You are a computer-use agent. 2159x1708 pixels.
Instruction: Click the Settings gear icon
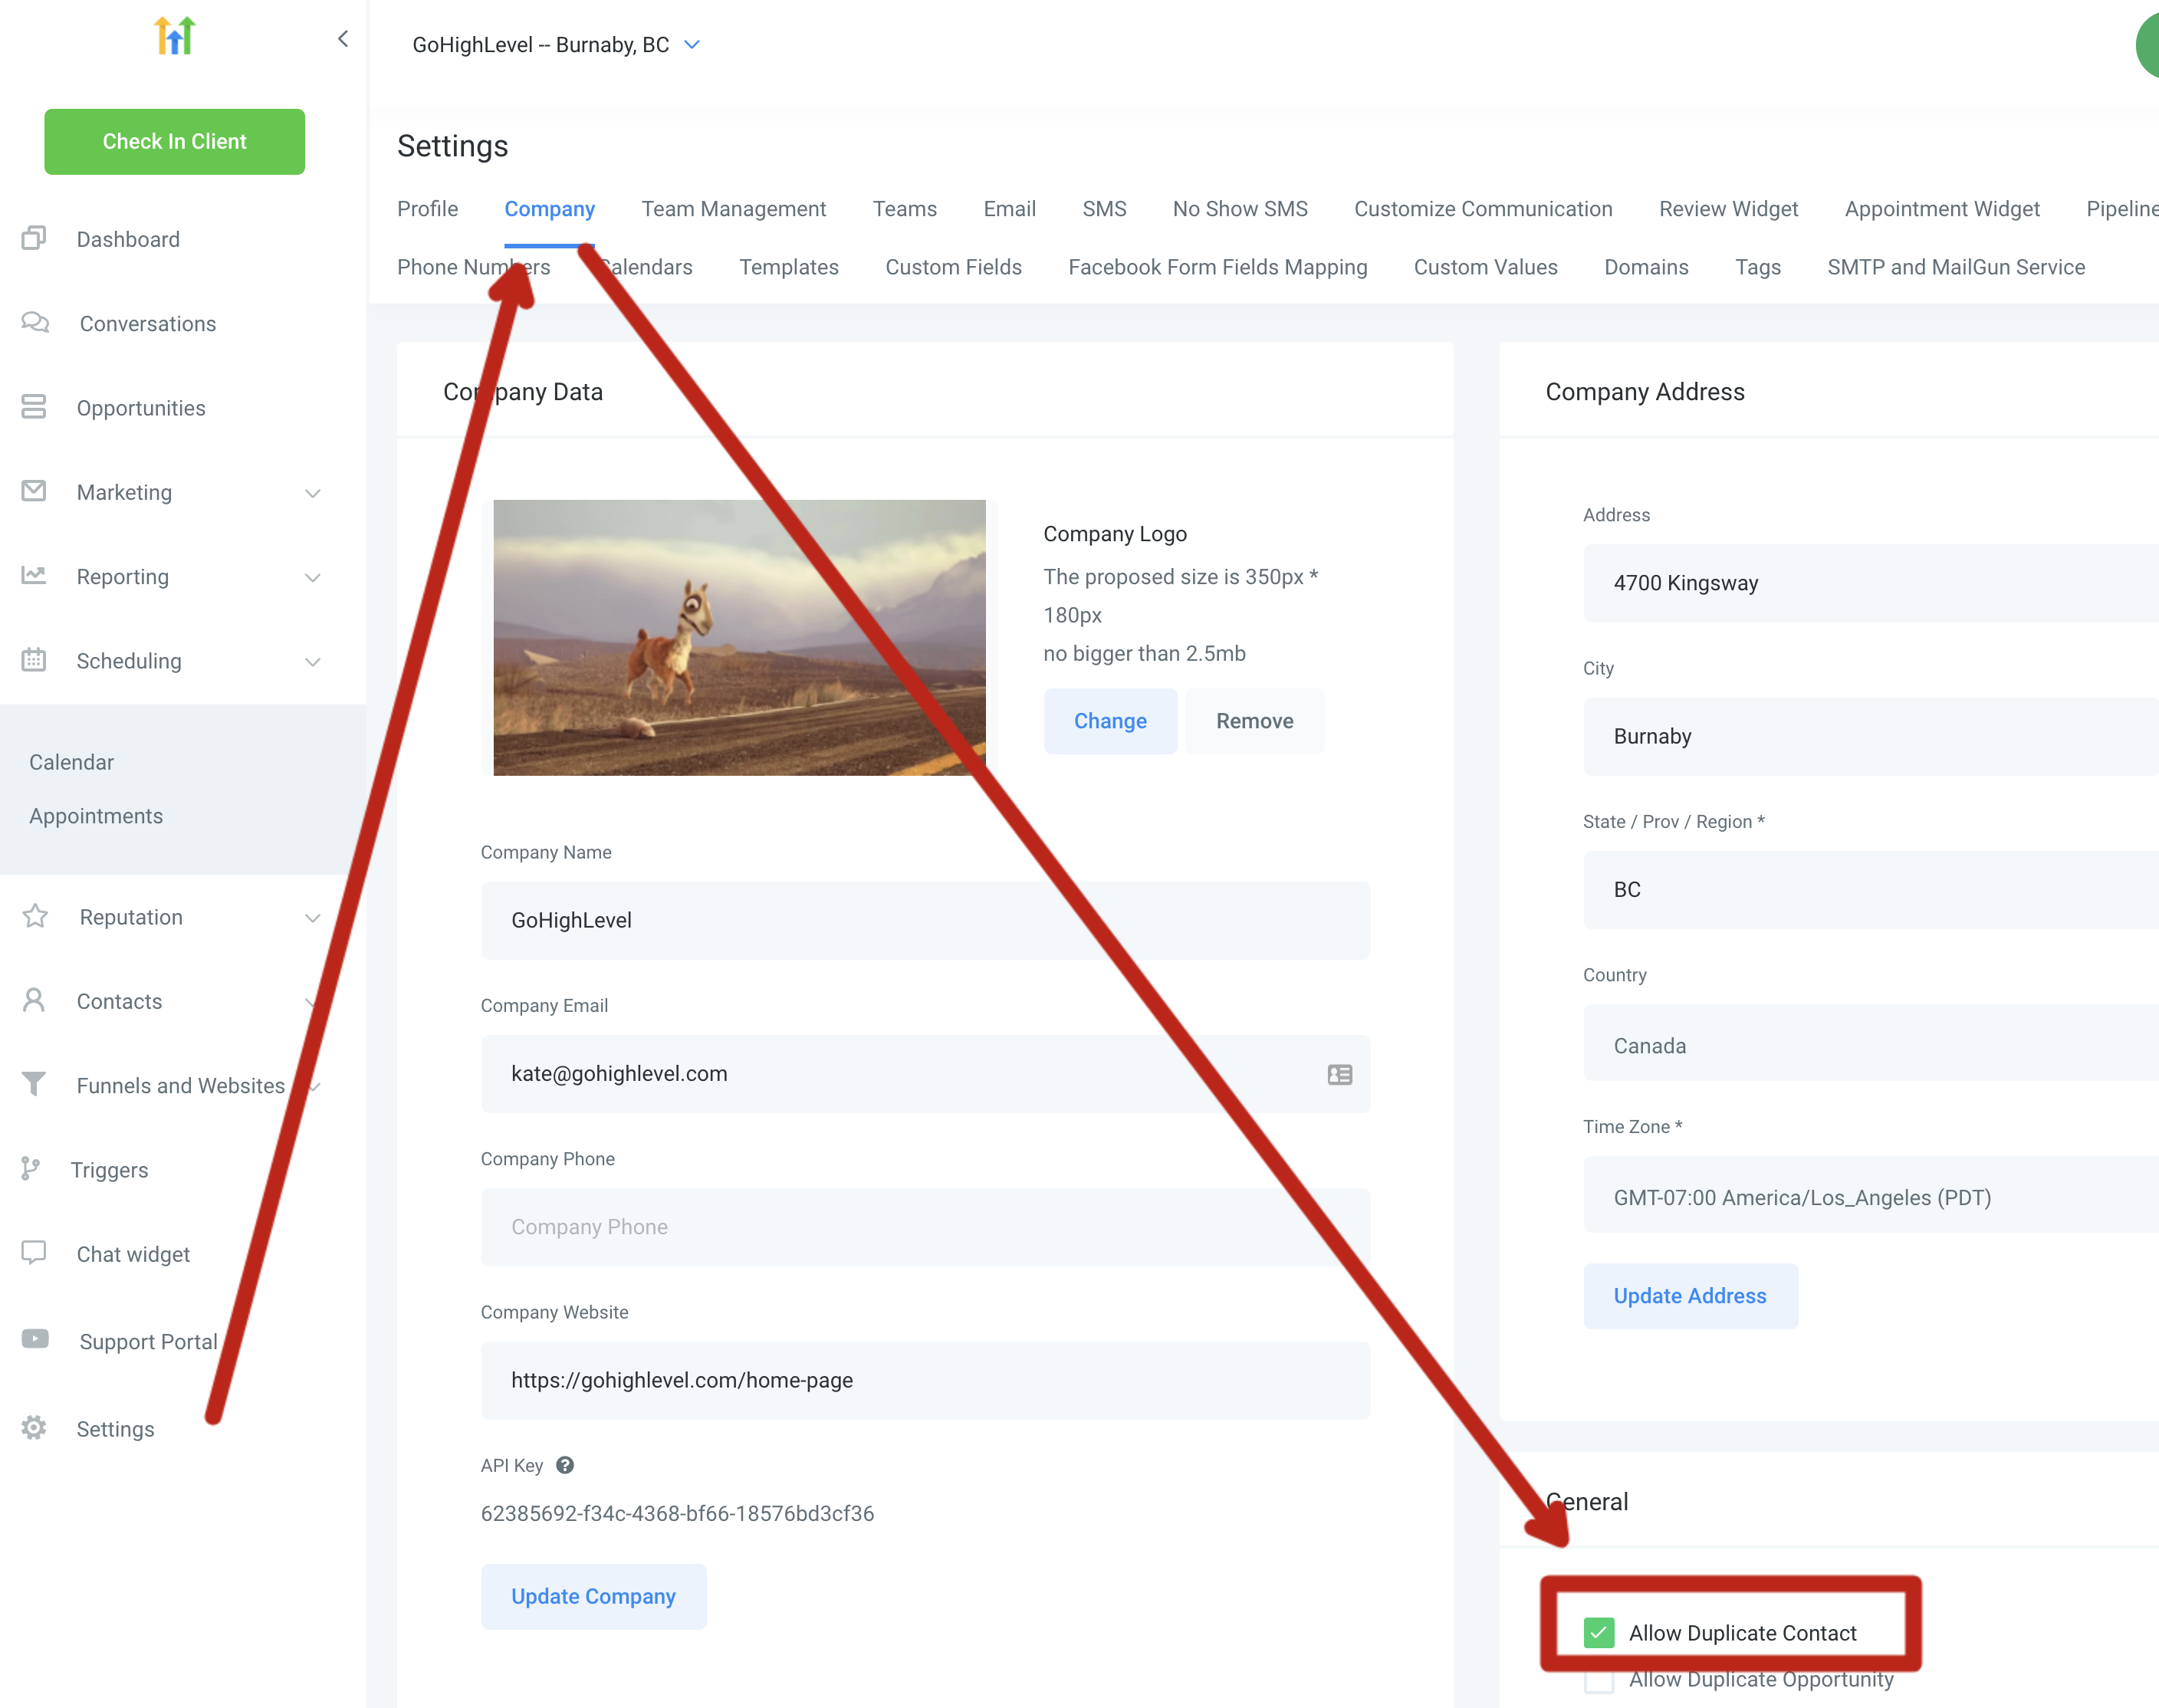tap(34, 1427)
